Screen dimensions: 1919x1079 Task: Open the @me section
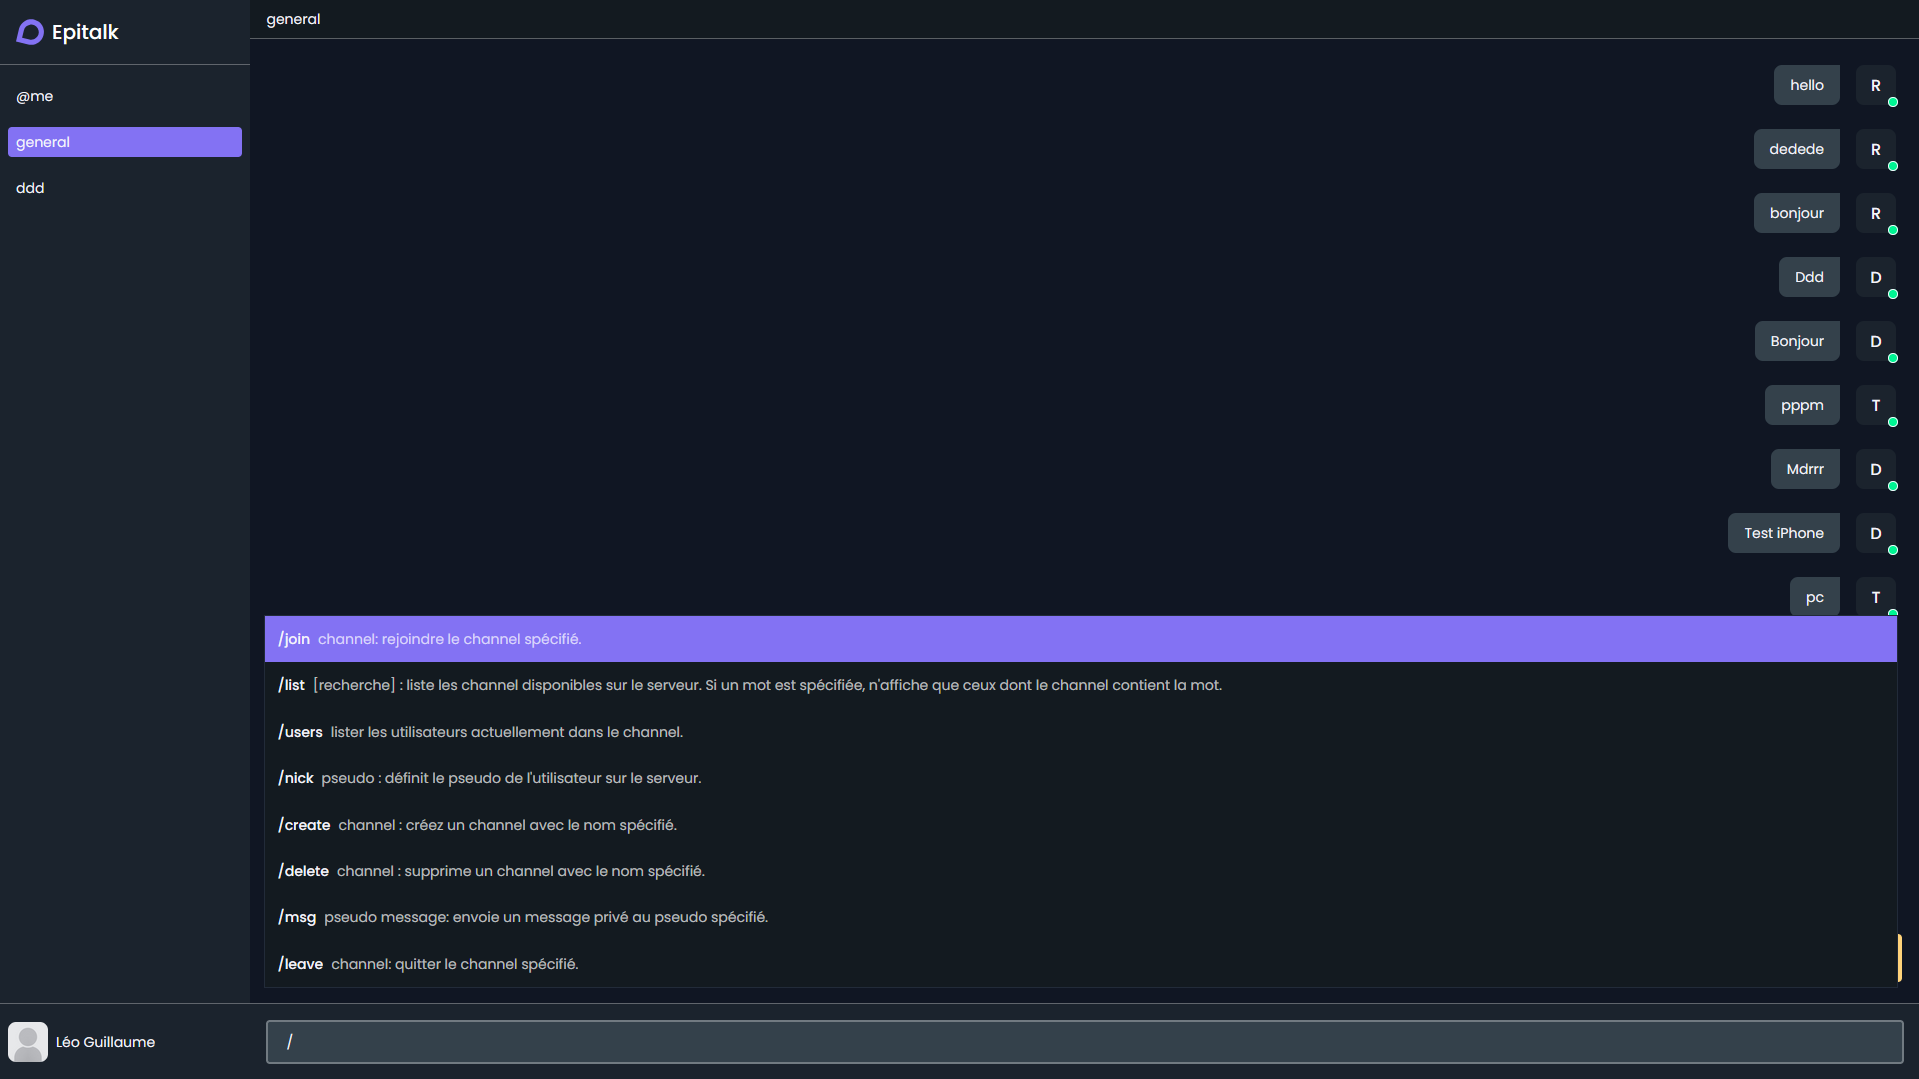pyautogui.click(x=36, y=96)
